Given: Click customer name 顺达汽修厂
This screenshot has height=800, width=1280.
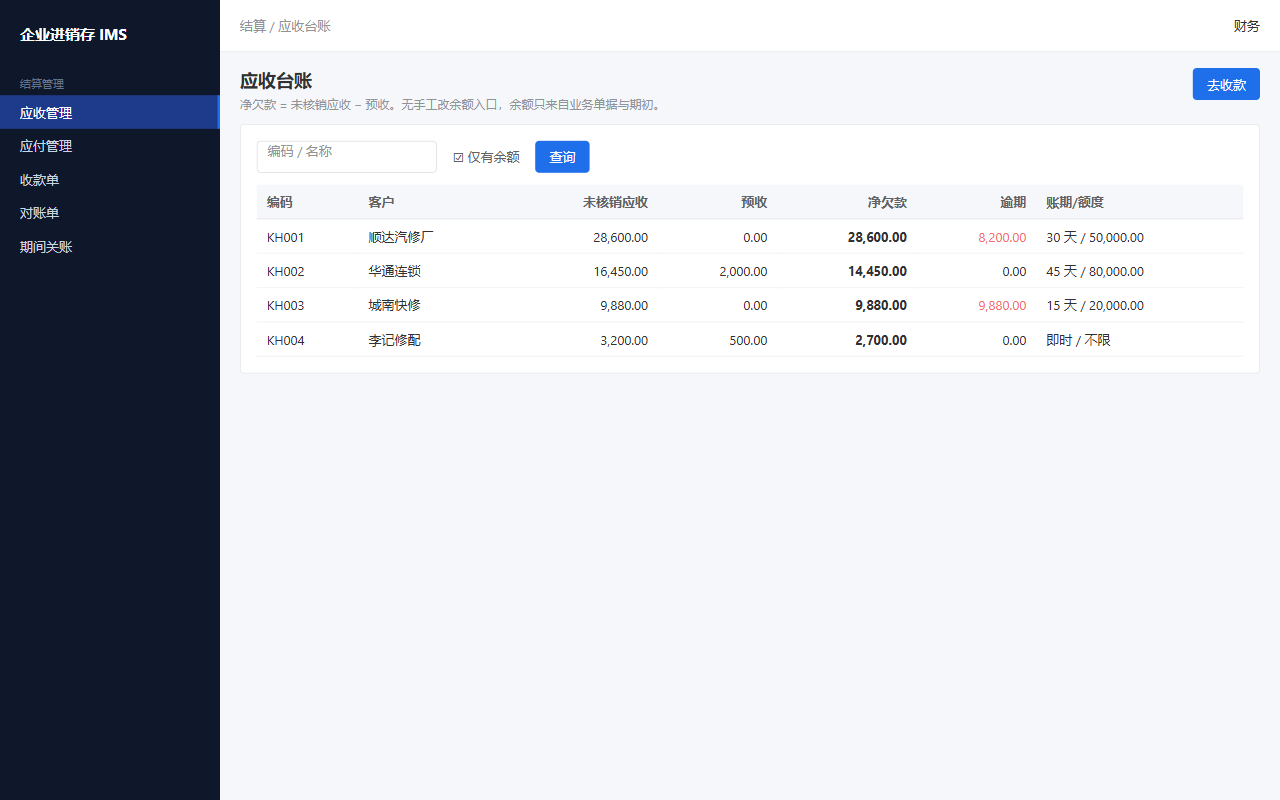Looking at the screenshot, I should pos(401,238).
